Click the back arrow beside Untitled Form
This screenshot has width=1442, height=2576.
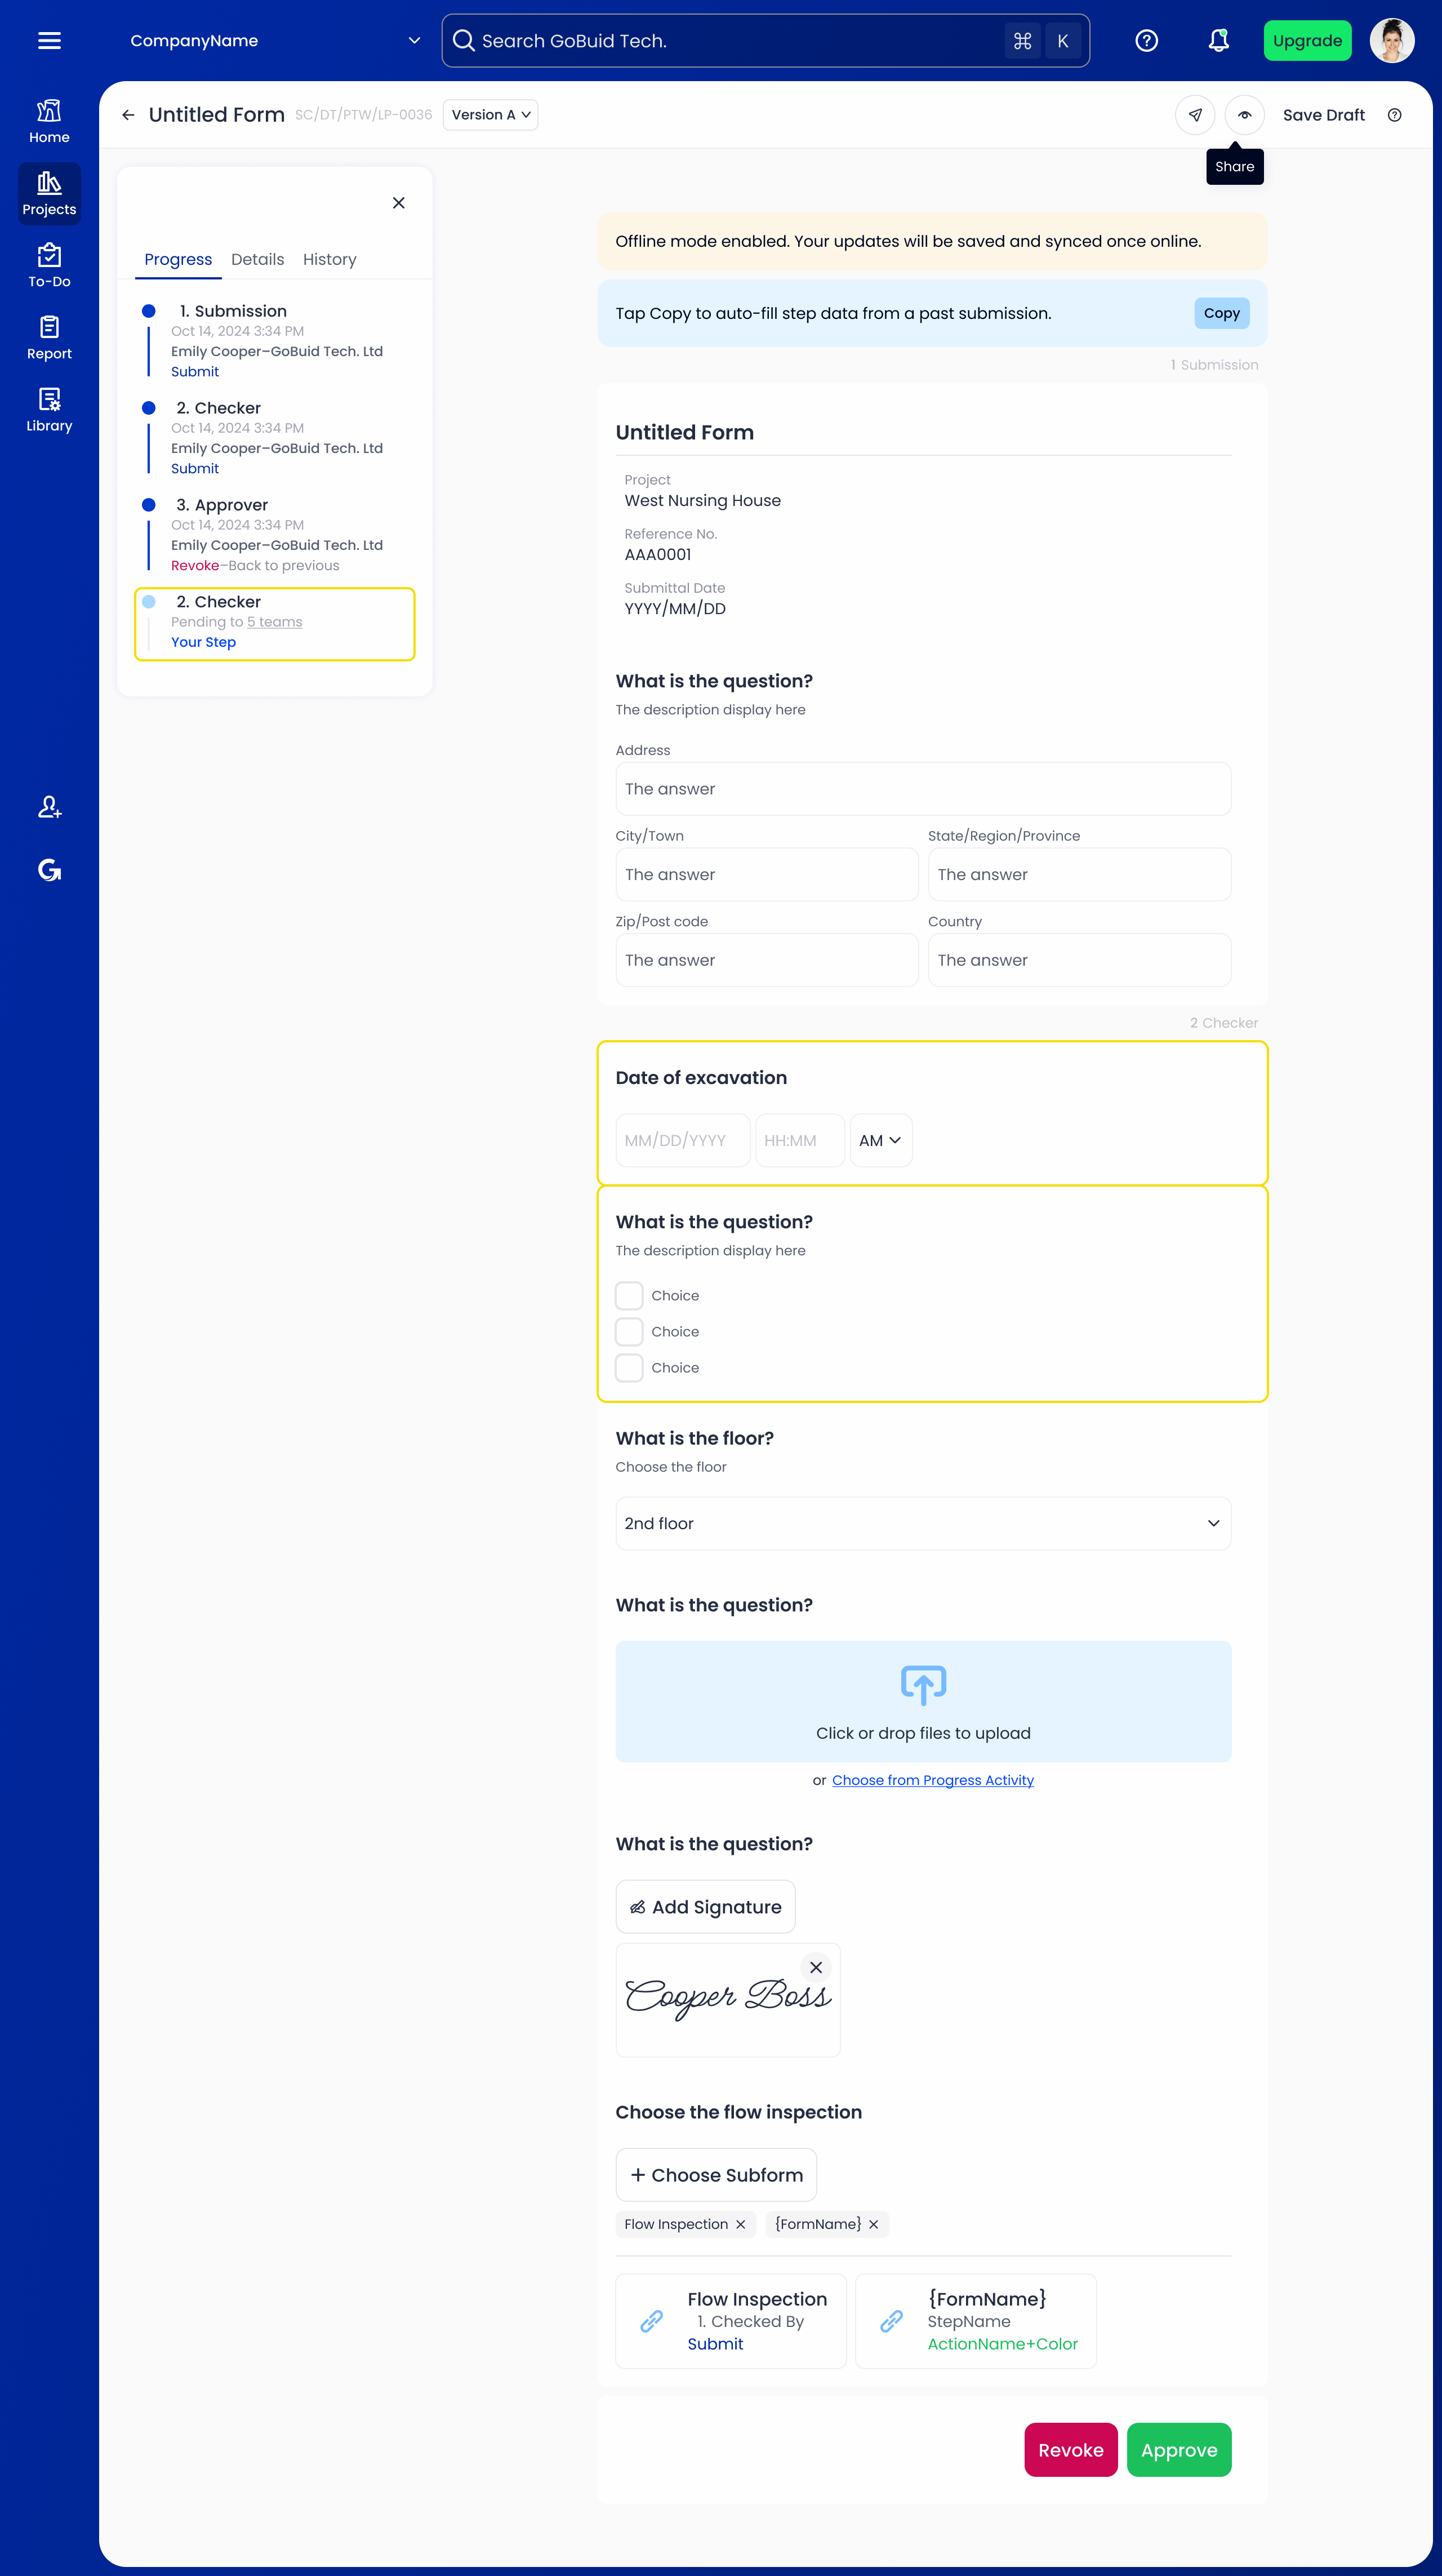click(x=128, y=115)
